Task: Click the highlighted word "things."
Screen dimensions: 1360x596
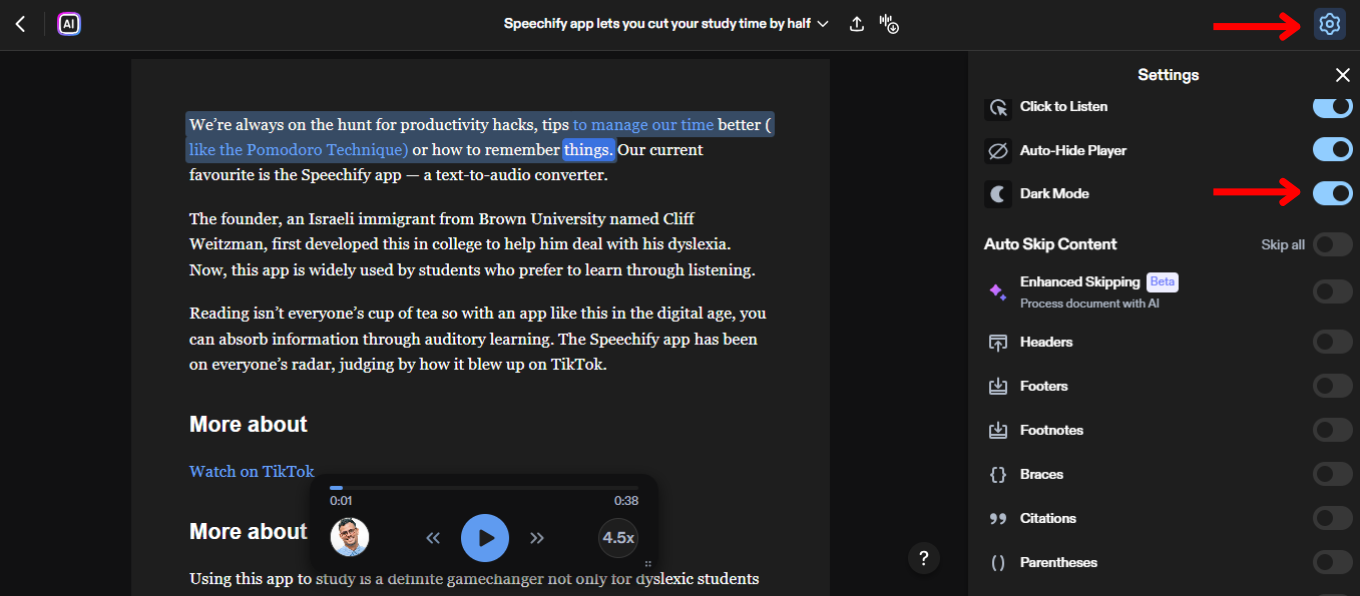Action: click(587, 150)
